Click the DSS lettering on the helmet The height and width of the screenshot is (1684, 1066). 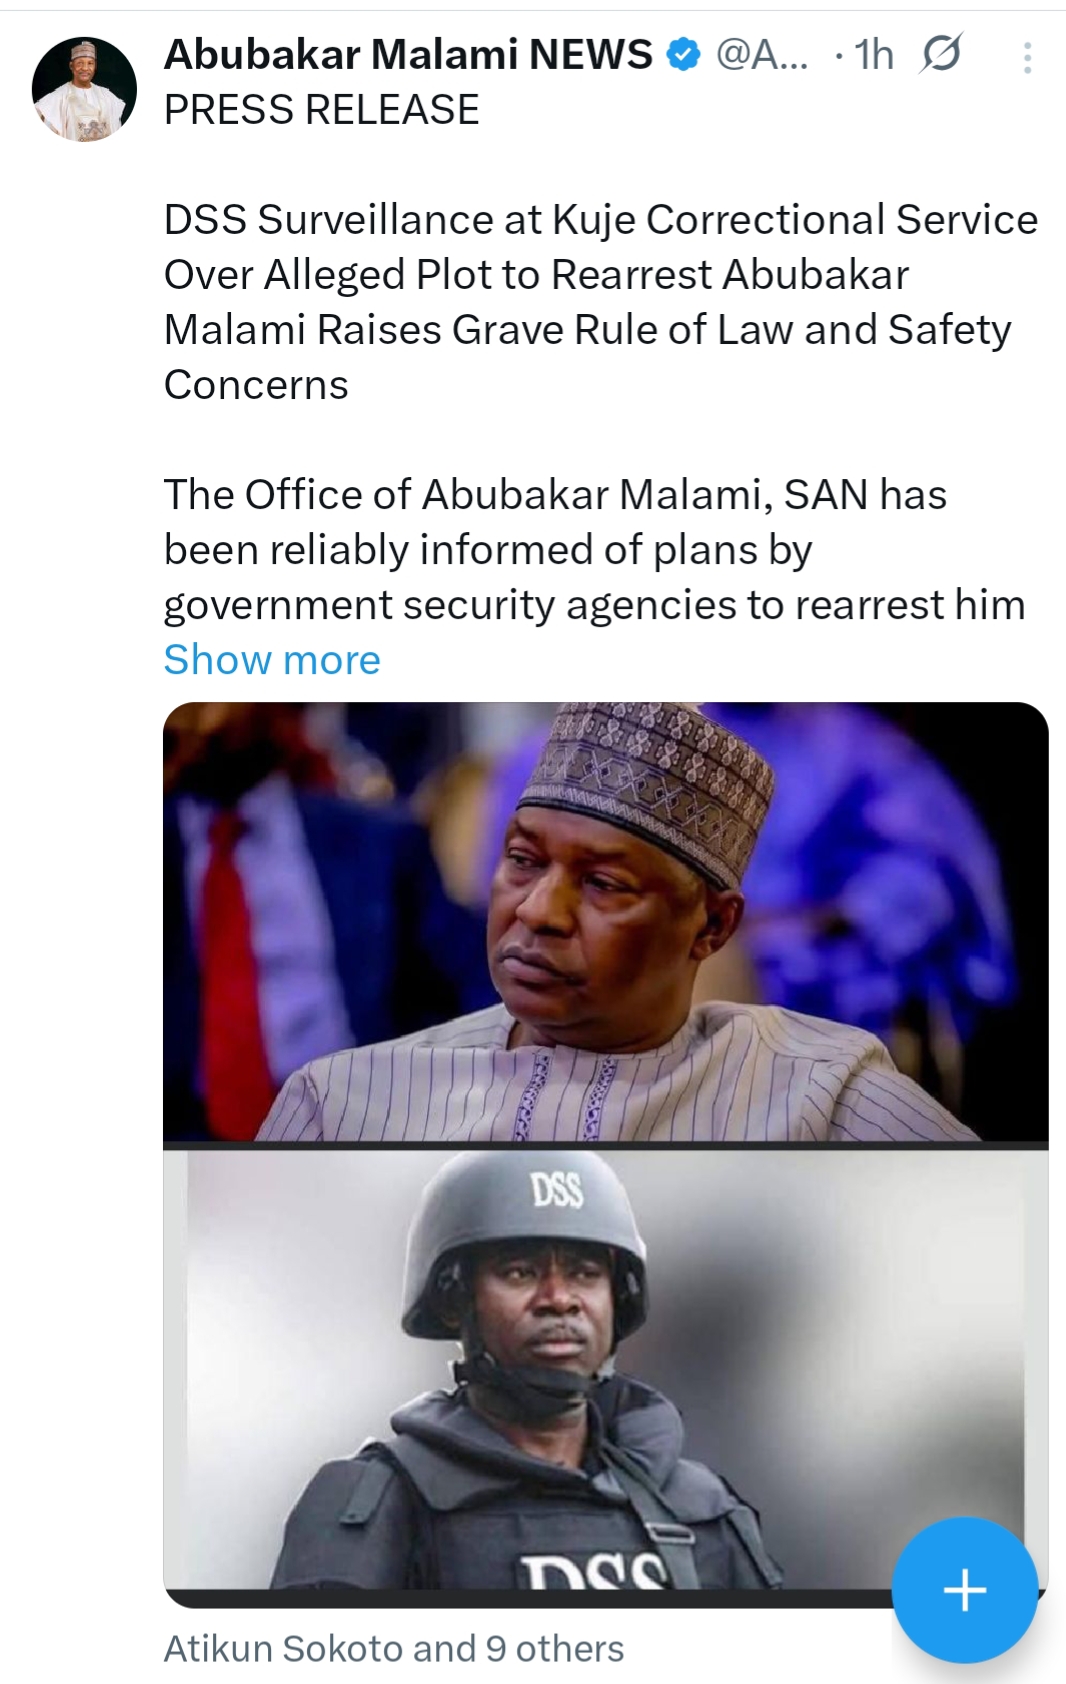coord(557,1190)
